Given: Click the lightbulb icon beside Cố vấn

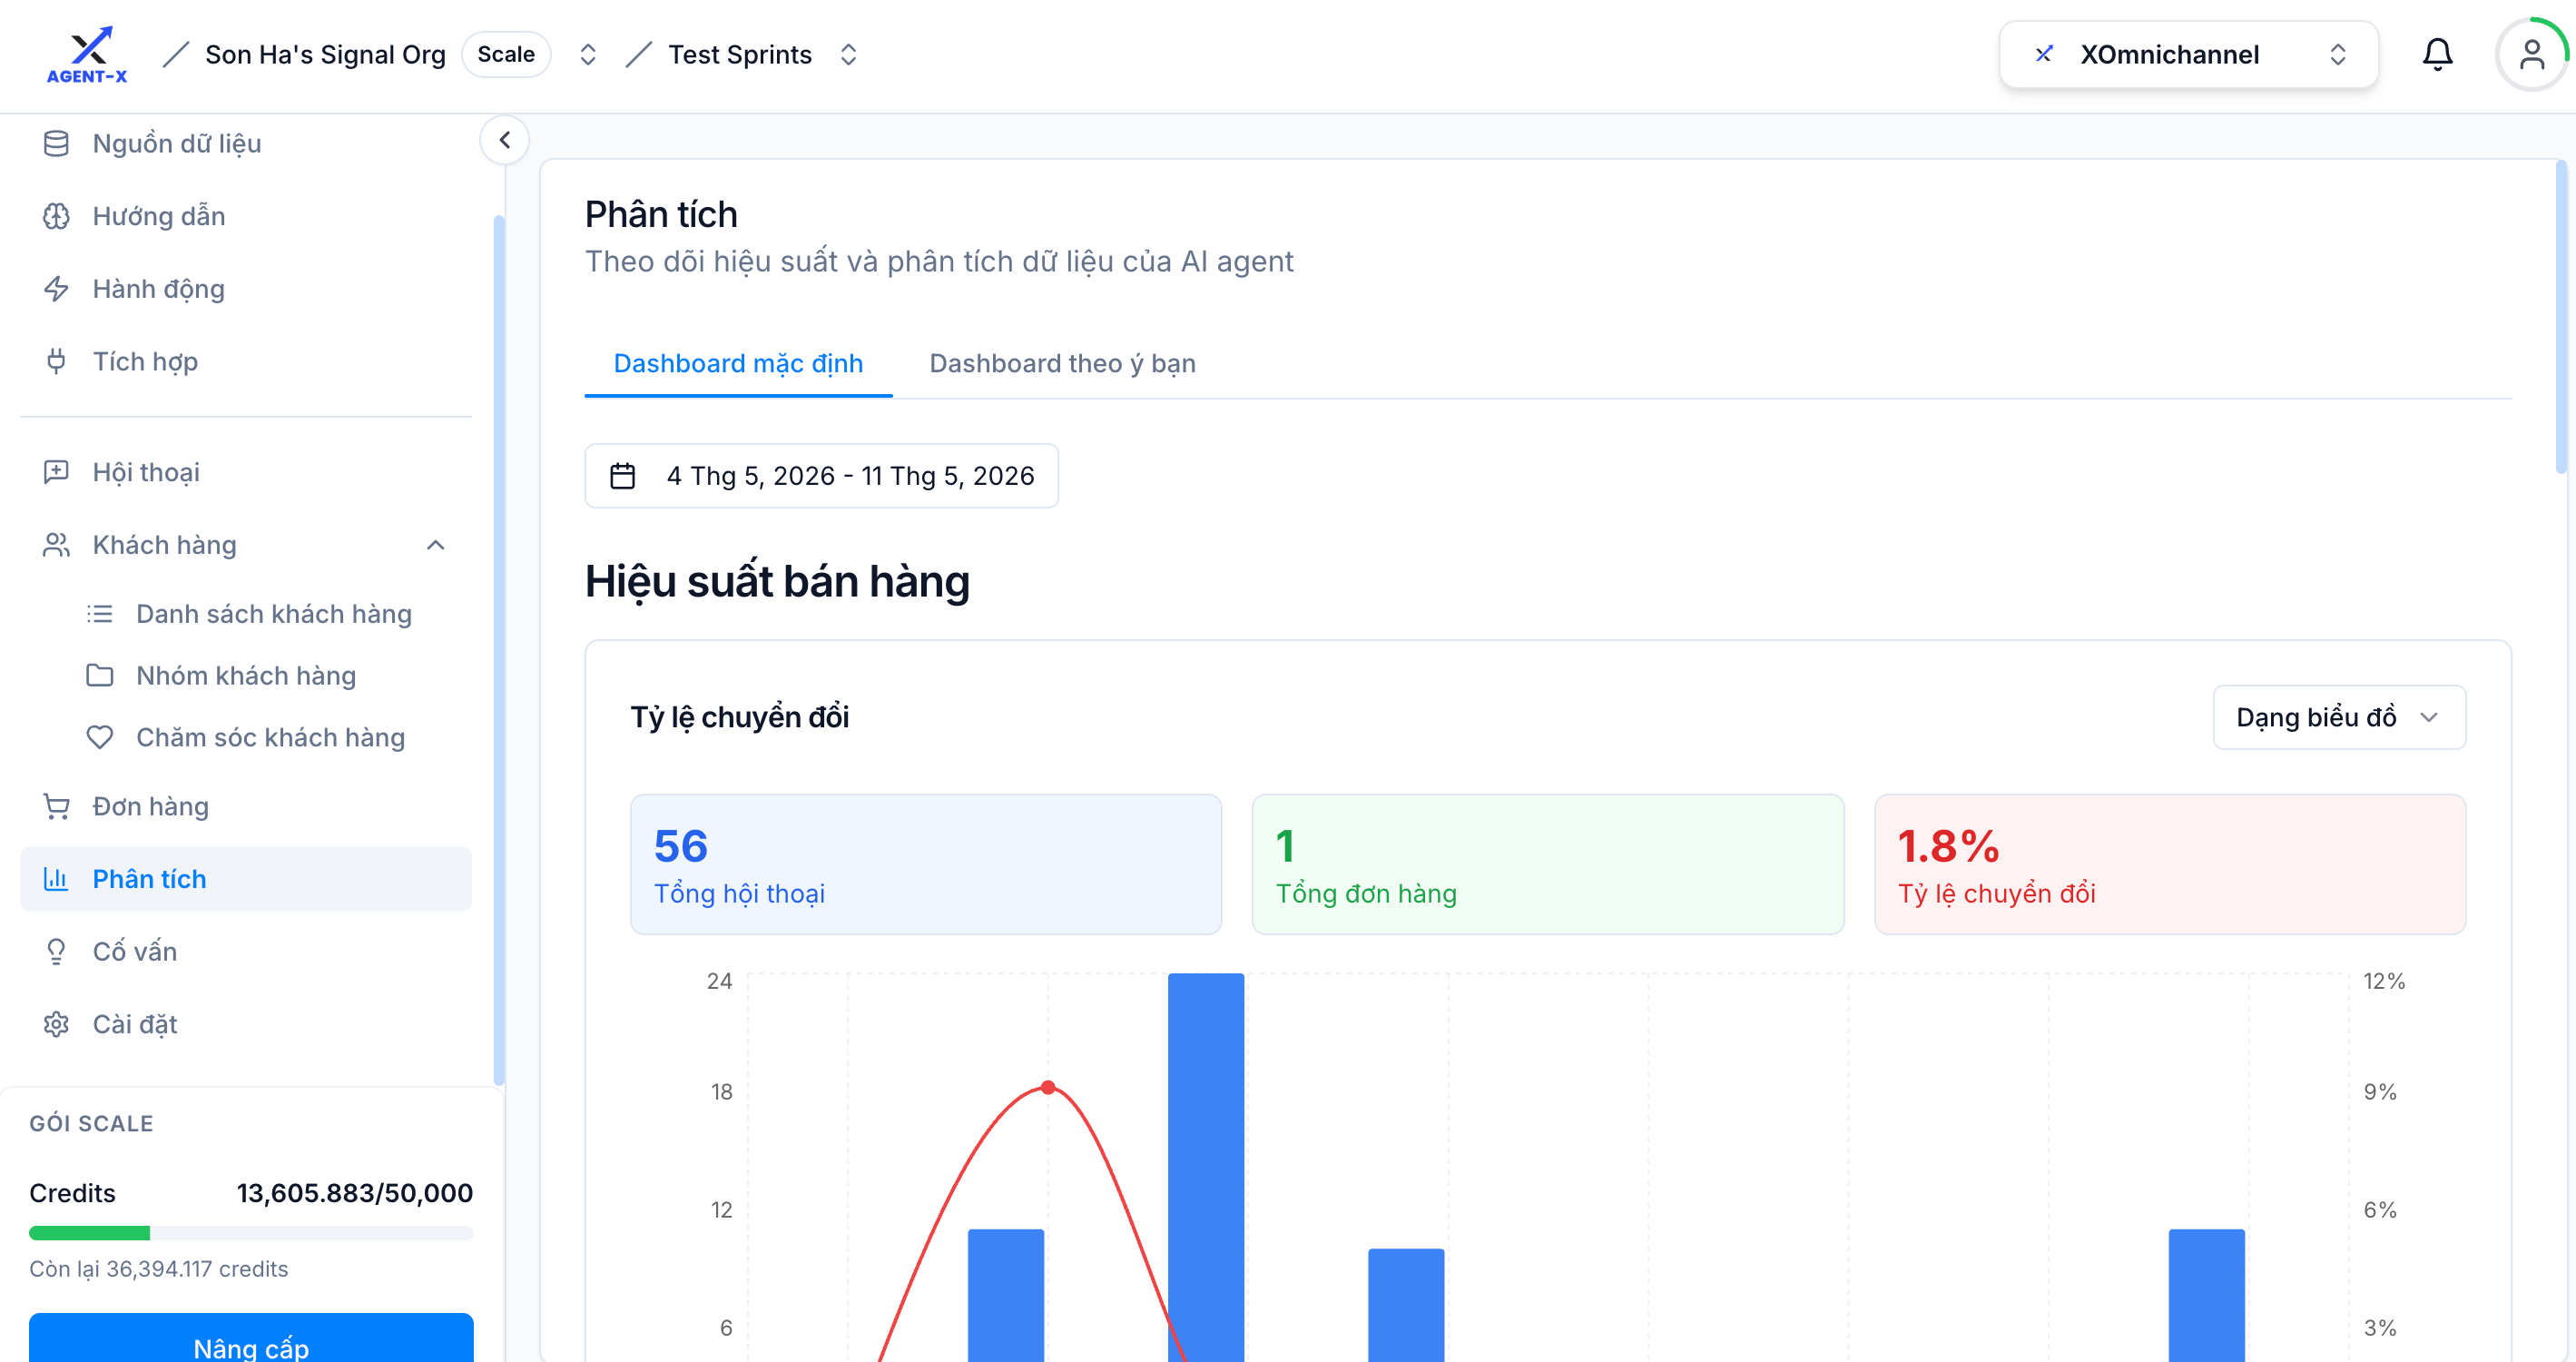Looking at the screenshot, I should click(x=56, y=952).
